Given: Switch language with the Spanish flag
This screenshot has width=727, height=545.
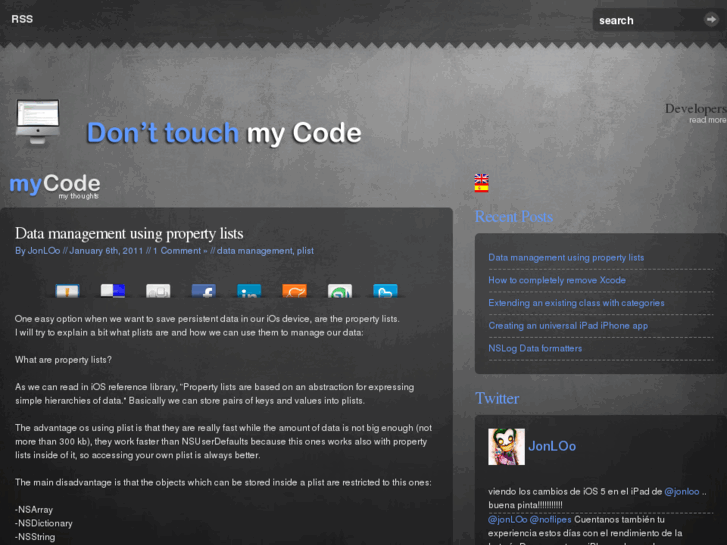Looking at the screenshot, I should [481, 188].
